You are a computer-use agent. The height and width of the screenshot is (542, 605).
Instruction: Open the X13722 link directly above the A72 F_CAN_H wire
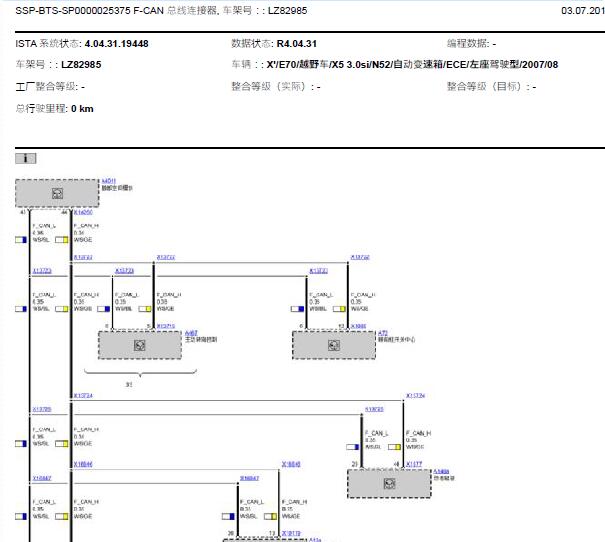[360, 257]
